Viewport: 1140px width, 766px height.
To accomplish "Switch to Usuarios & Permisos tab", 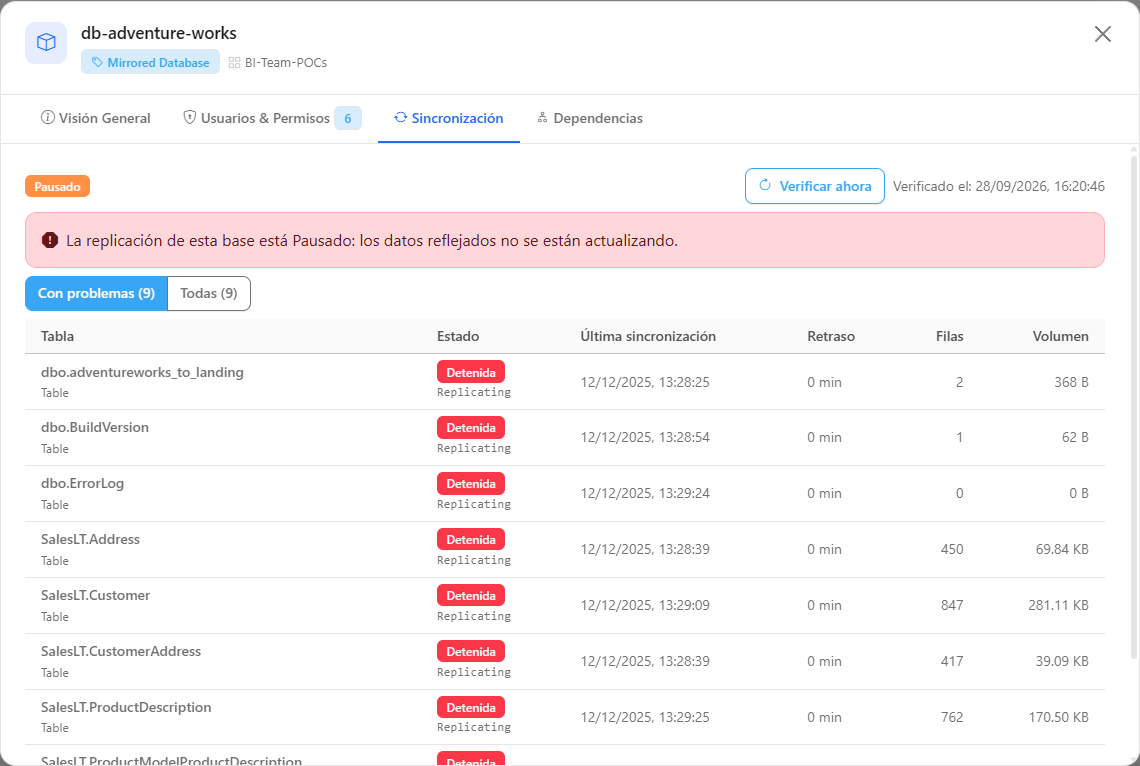I will pos(272,118).
